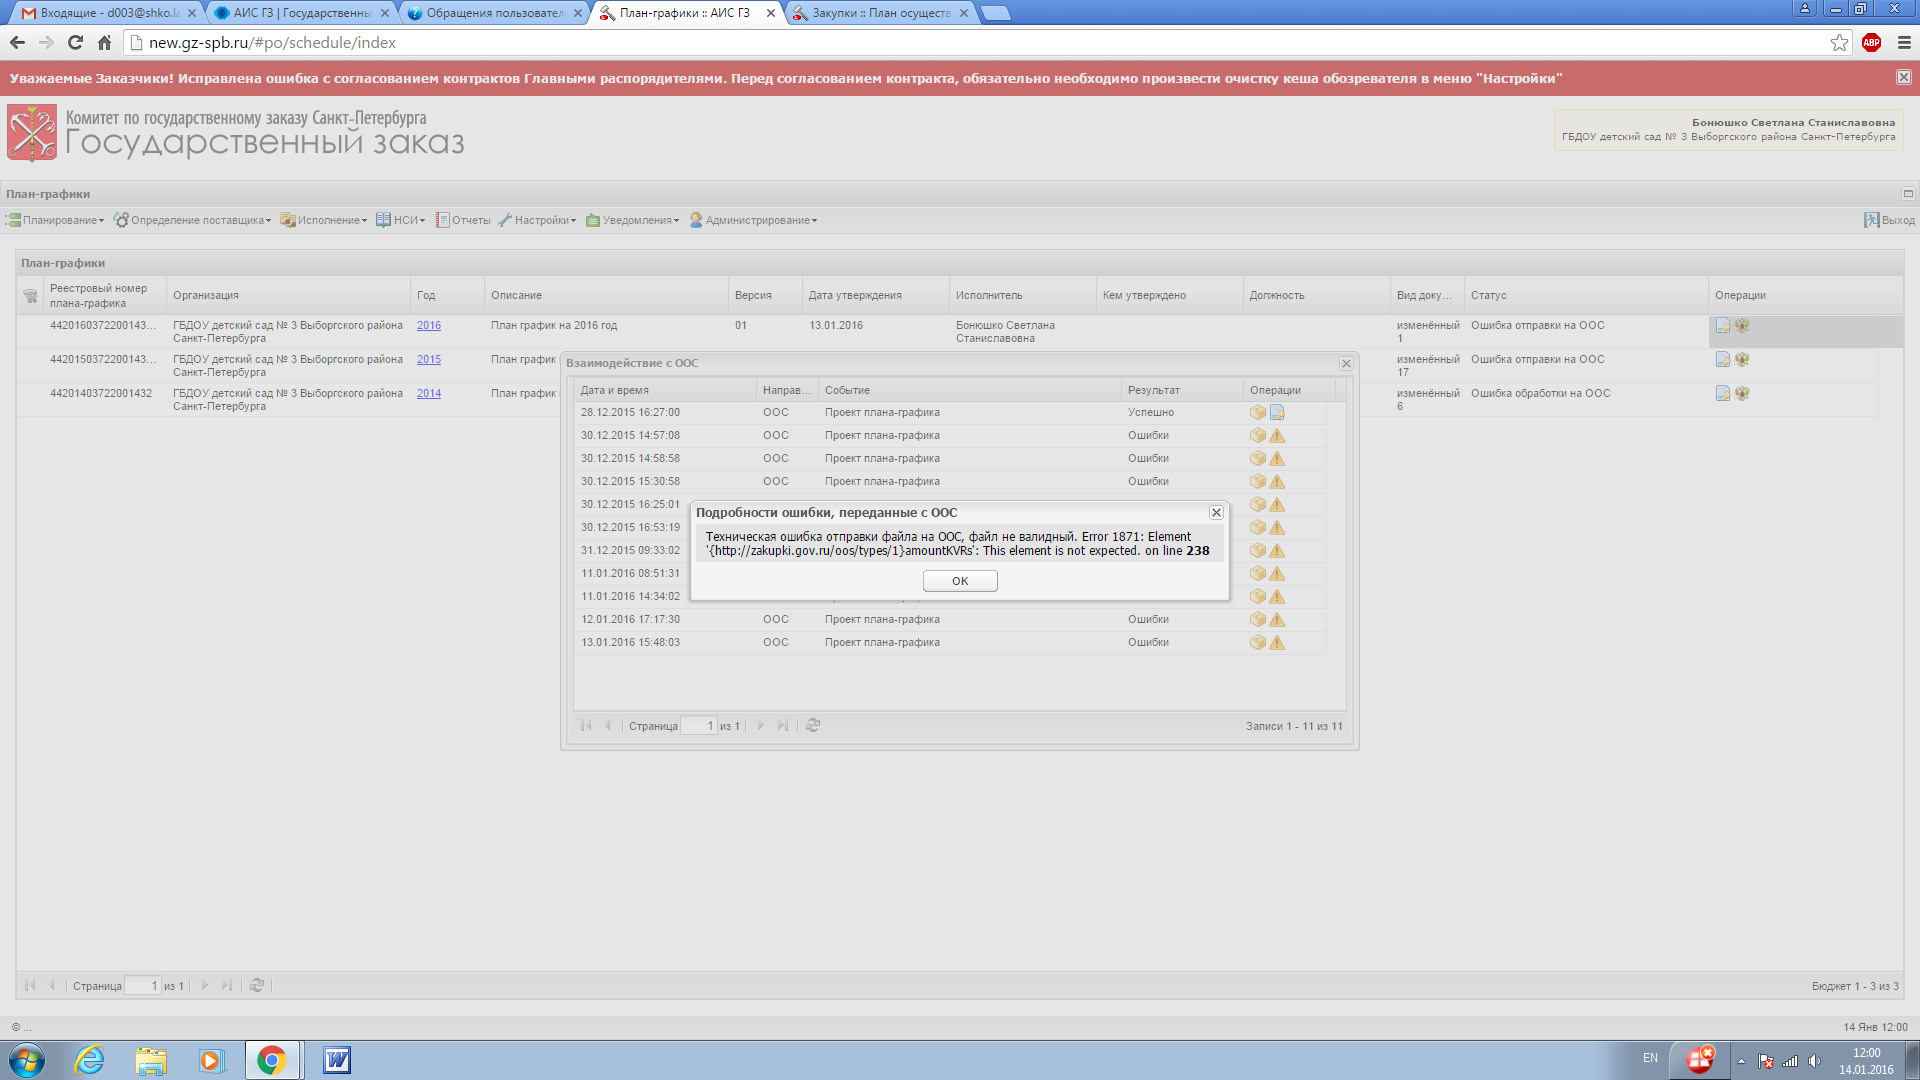Click the package icon for 28.12.2015 16:27:00
Viewport: 1920px width, 1080px height.
pyautogui.click(x=1257, y=412)
